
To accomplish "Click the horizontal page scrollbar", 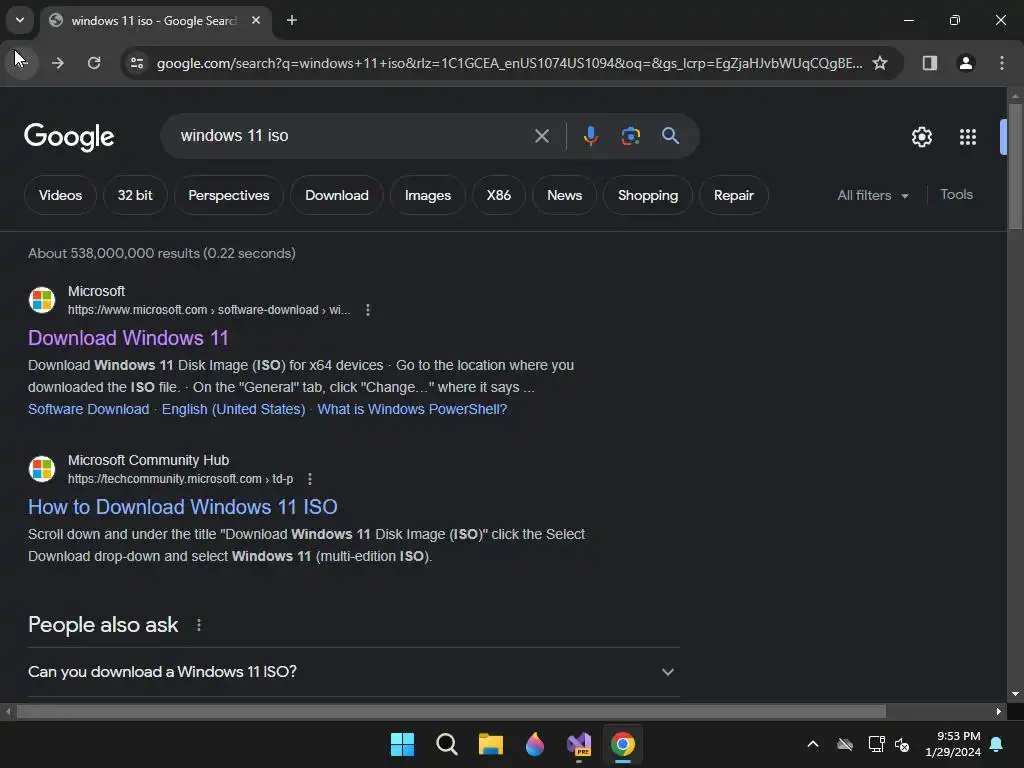I will pyautogui.click(x=451, y=711).
